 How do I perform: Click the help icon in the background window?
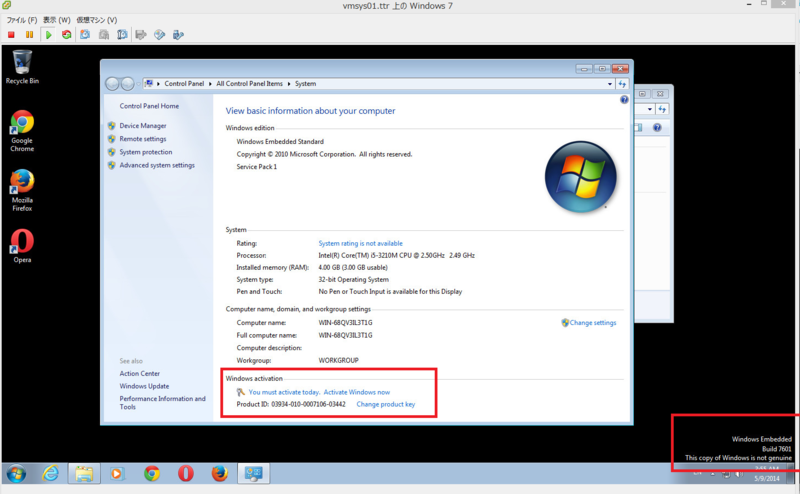pyautogui.click(x=657, y=128)
